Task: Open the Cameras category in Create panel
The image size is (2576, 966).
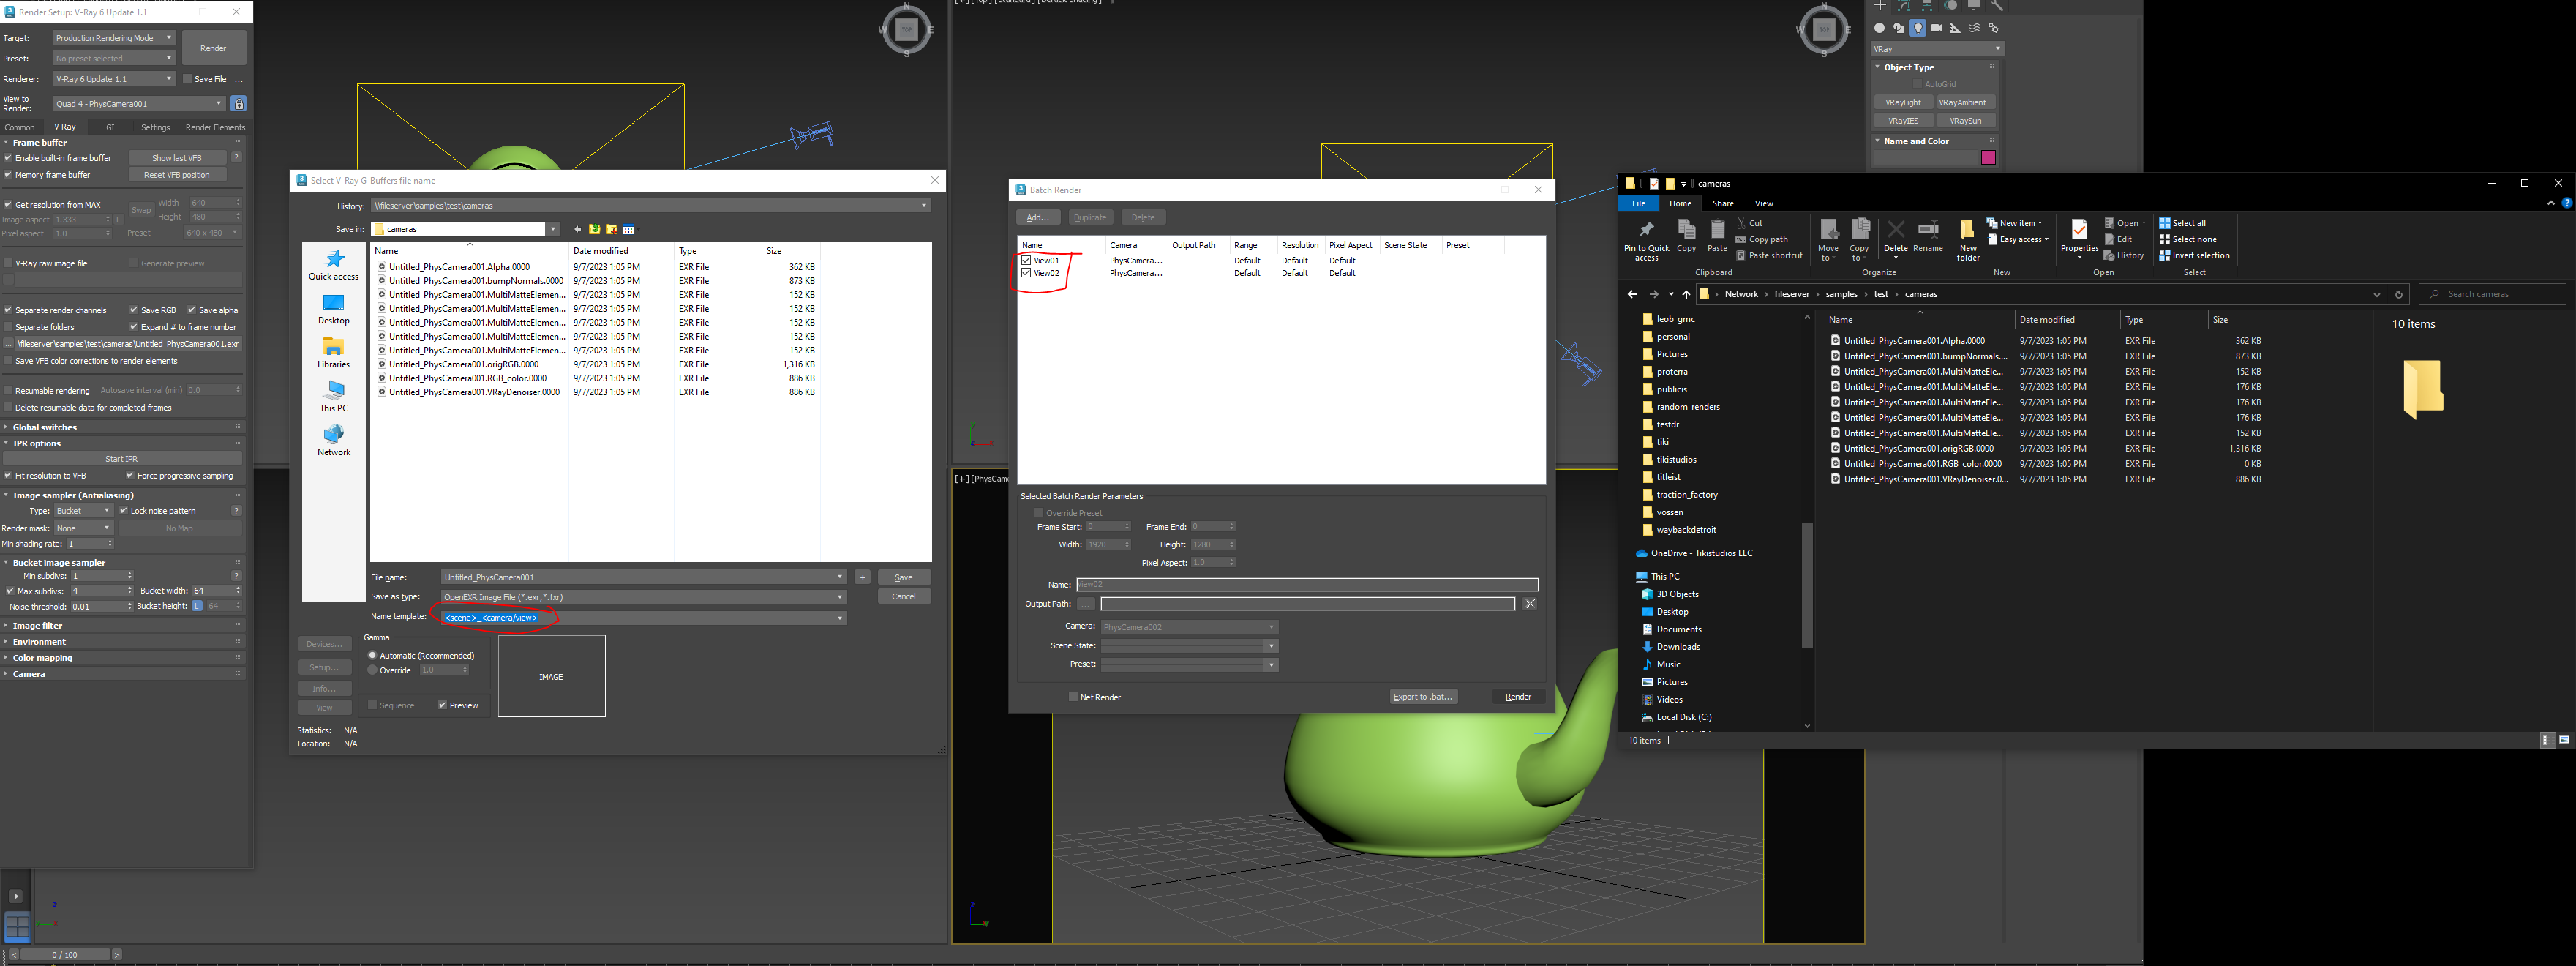Action: pyautogui.click(x=1936, y=28)
